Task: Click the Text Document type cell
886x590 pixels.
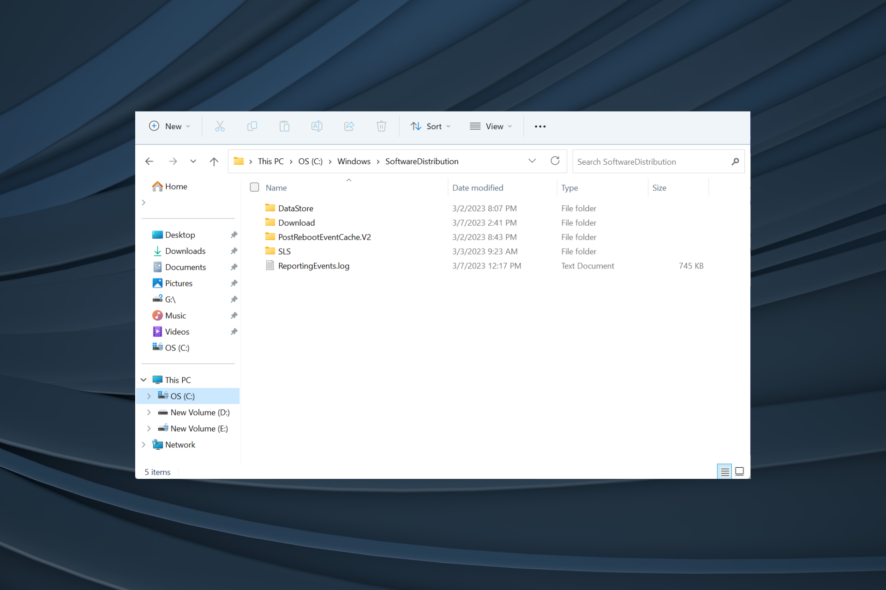Action: click(x=588, y=266)
